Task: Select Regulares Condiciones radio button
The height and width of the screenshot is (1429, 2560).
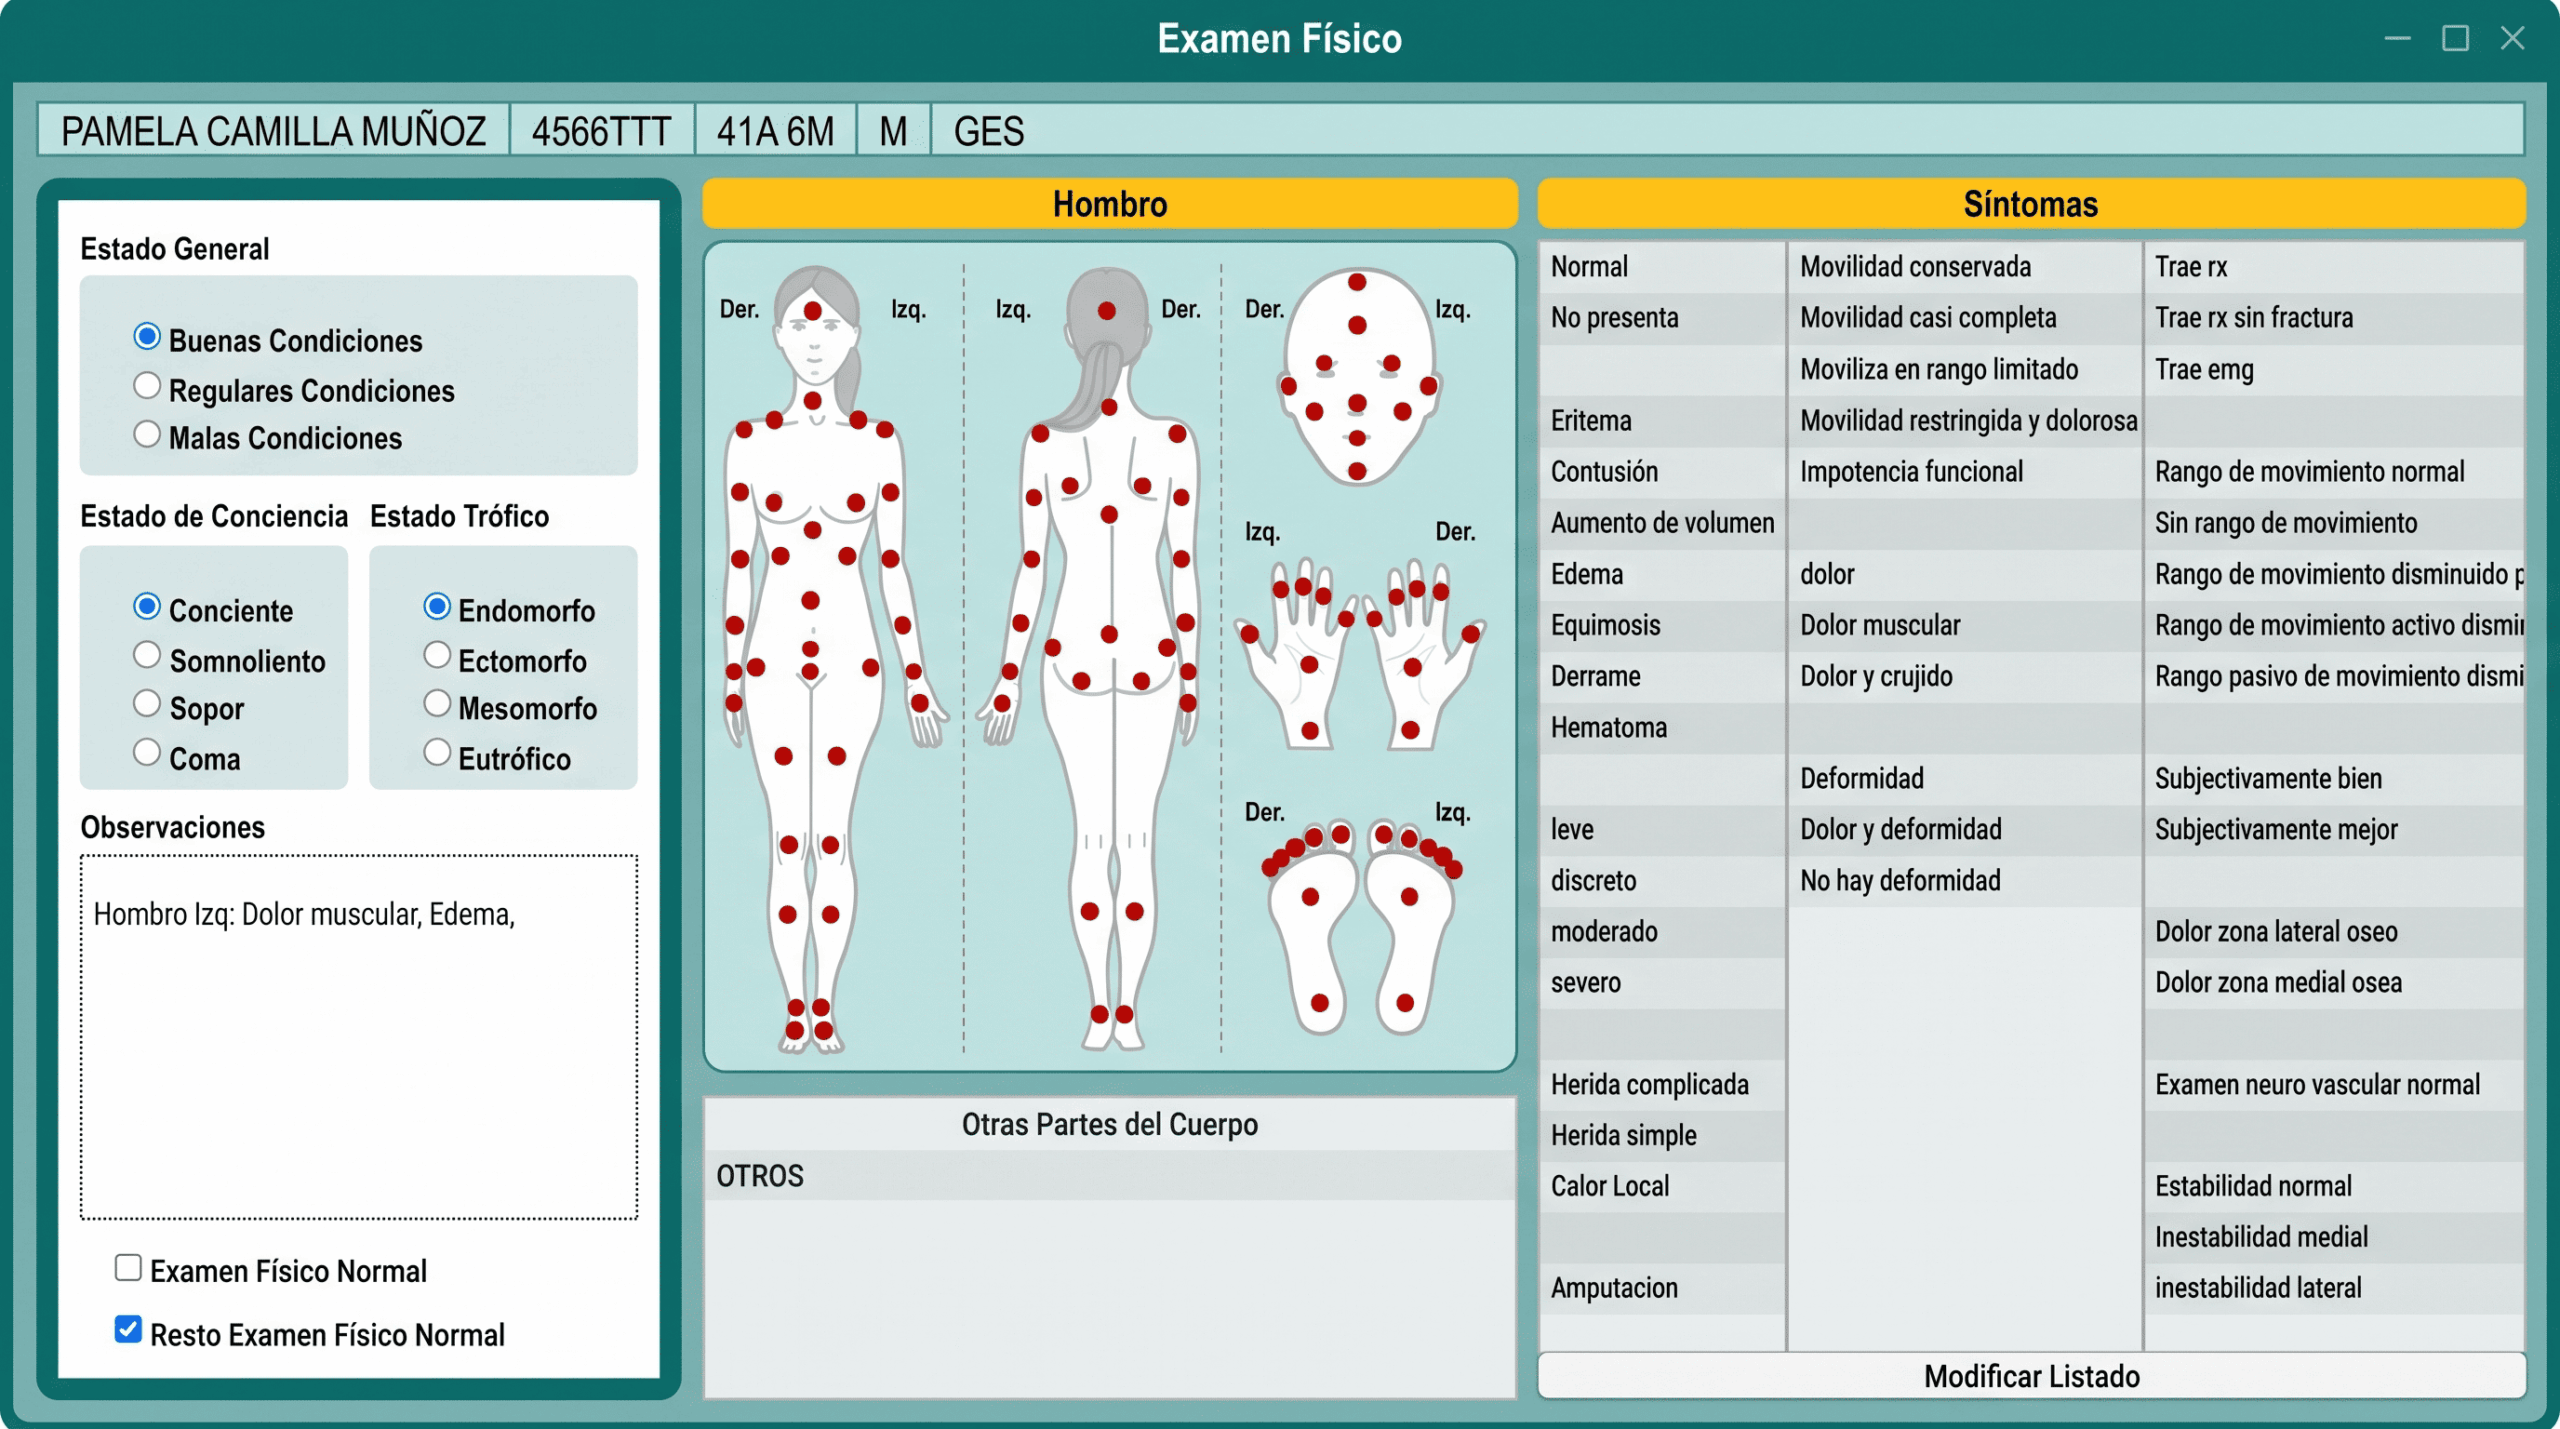Action: (x=147, y=387)
